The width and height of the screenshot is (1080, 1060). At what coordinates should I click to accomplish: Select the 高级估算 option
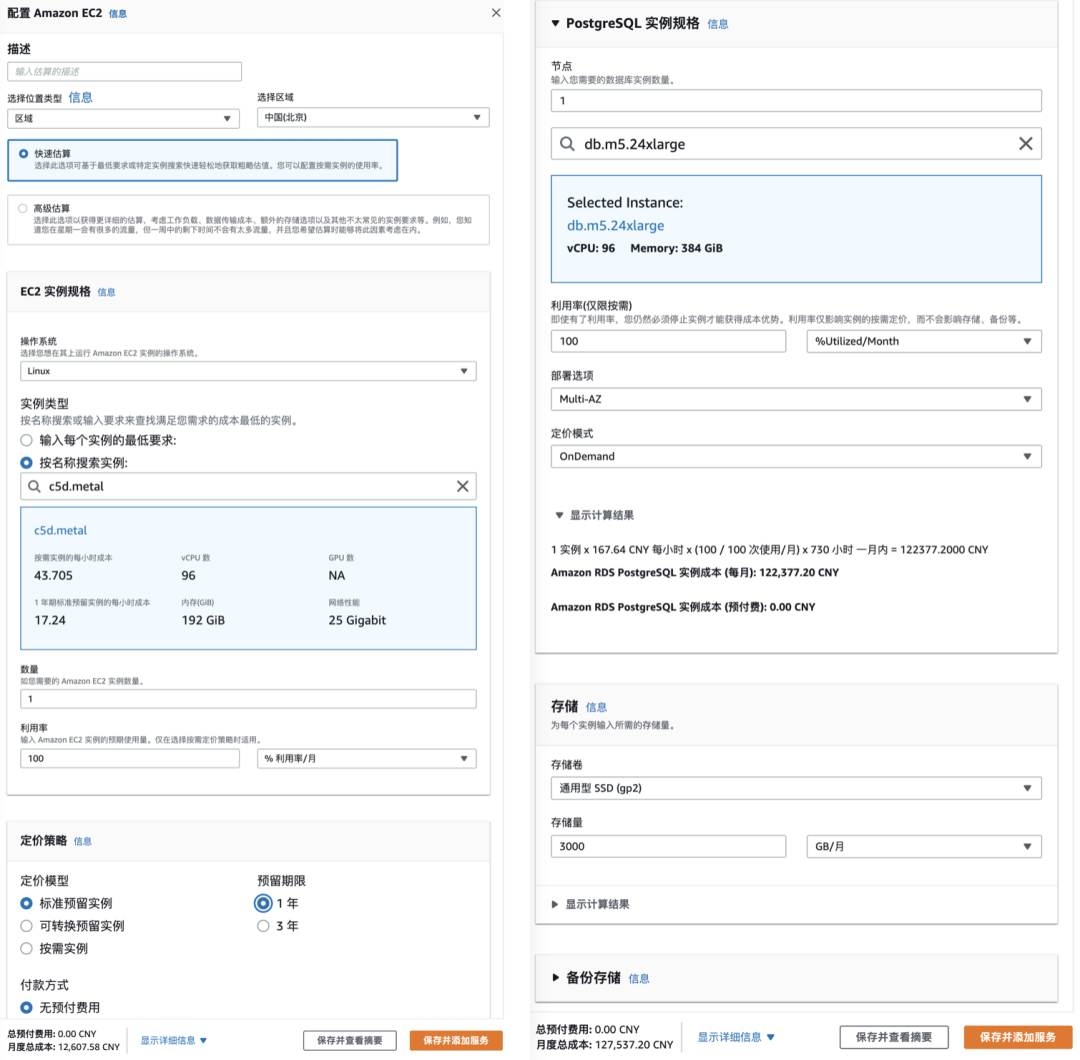click(23, 208)
